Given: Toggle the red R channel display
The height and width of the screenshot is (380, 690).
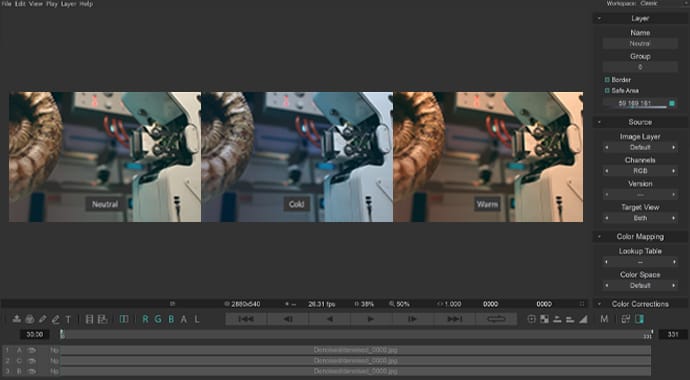Looking at the screenshot, I should point(145,319).
